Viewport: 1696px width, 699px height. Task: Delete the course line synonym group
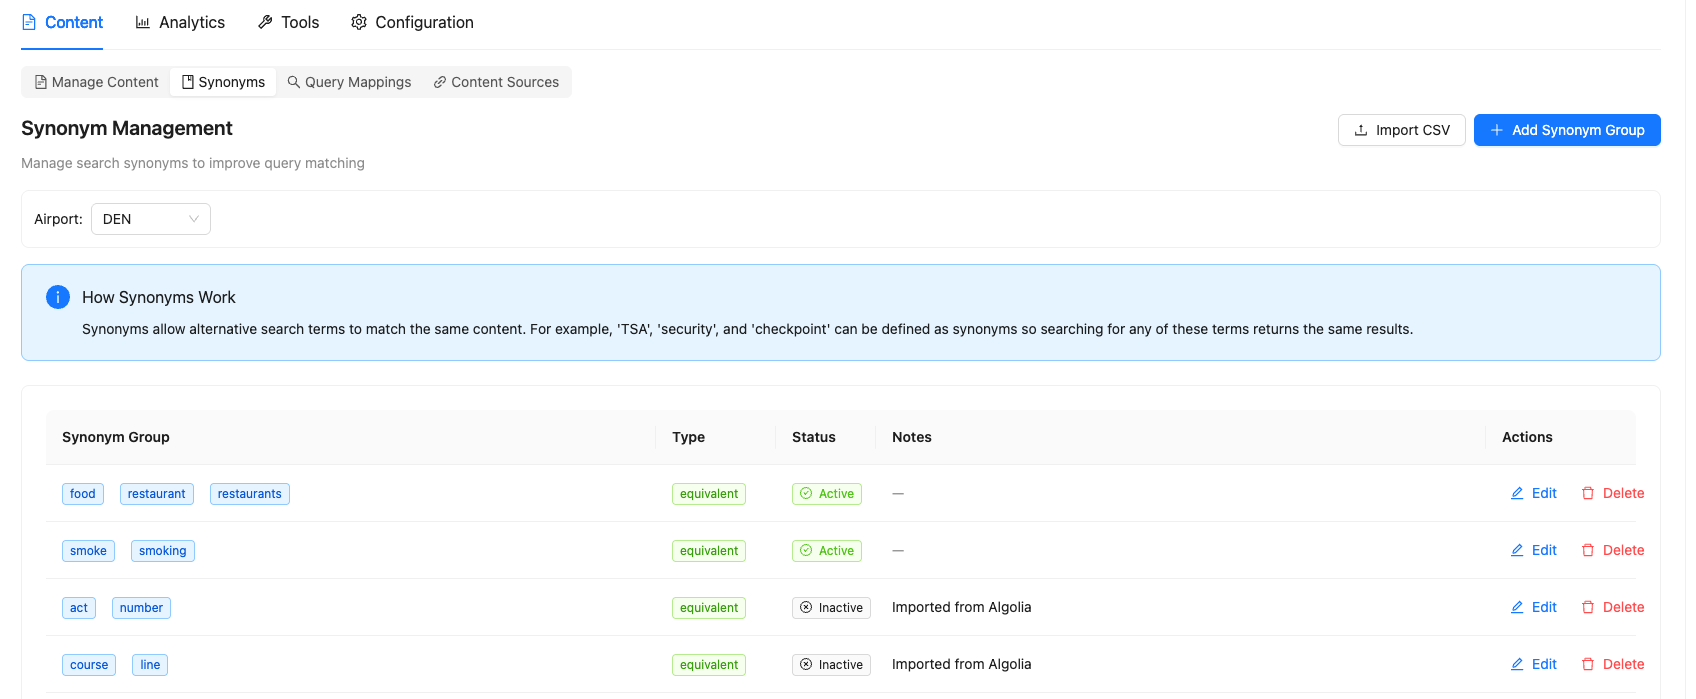[1612, 664]
